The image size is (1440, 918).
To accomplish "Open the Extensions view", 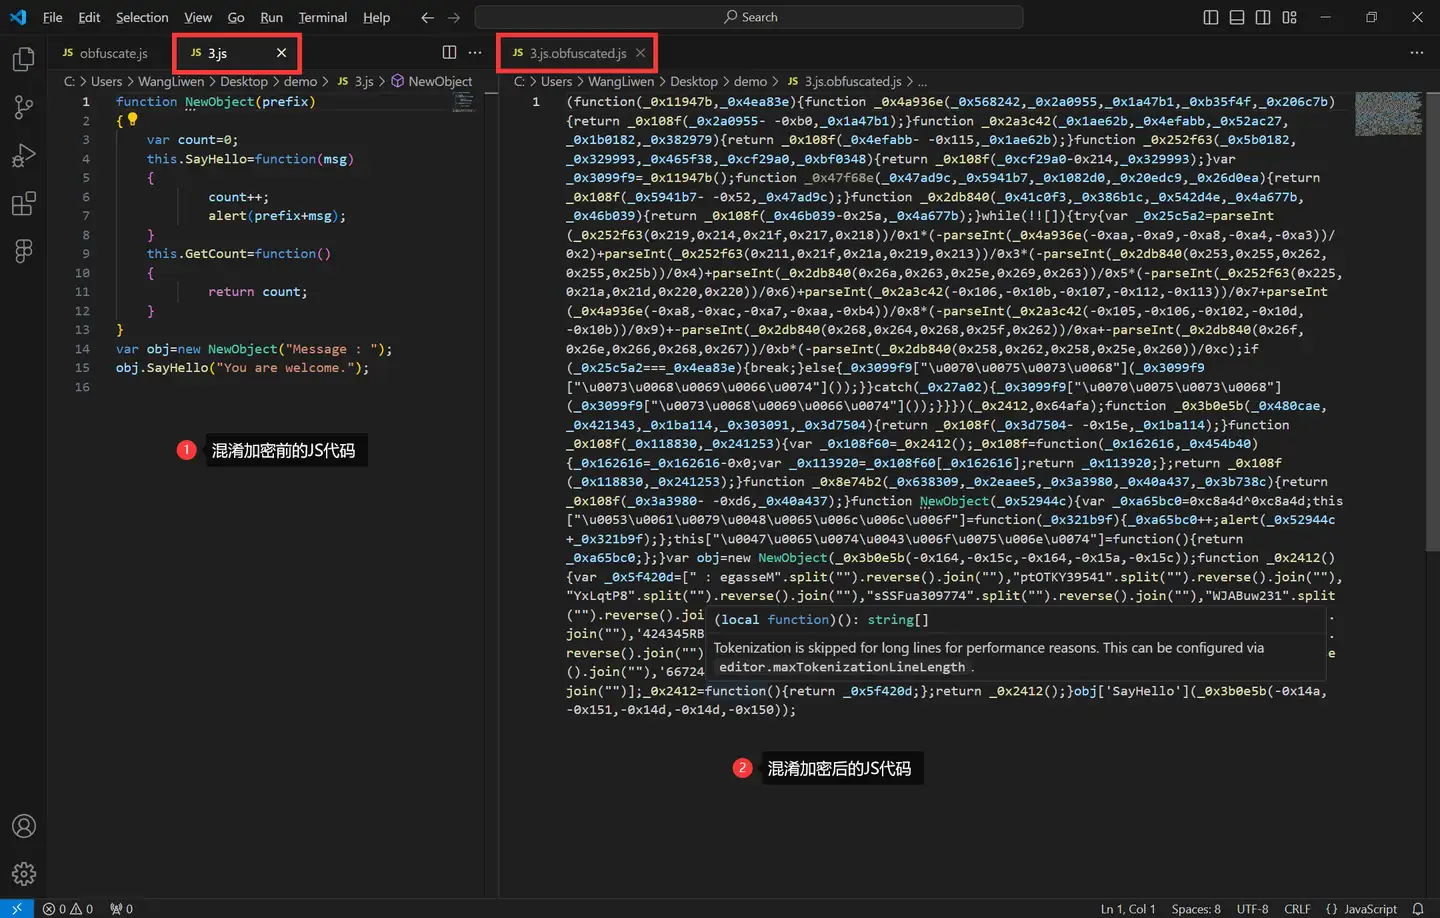I will point(23,204).
